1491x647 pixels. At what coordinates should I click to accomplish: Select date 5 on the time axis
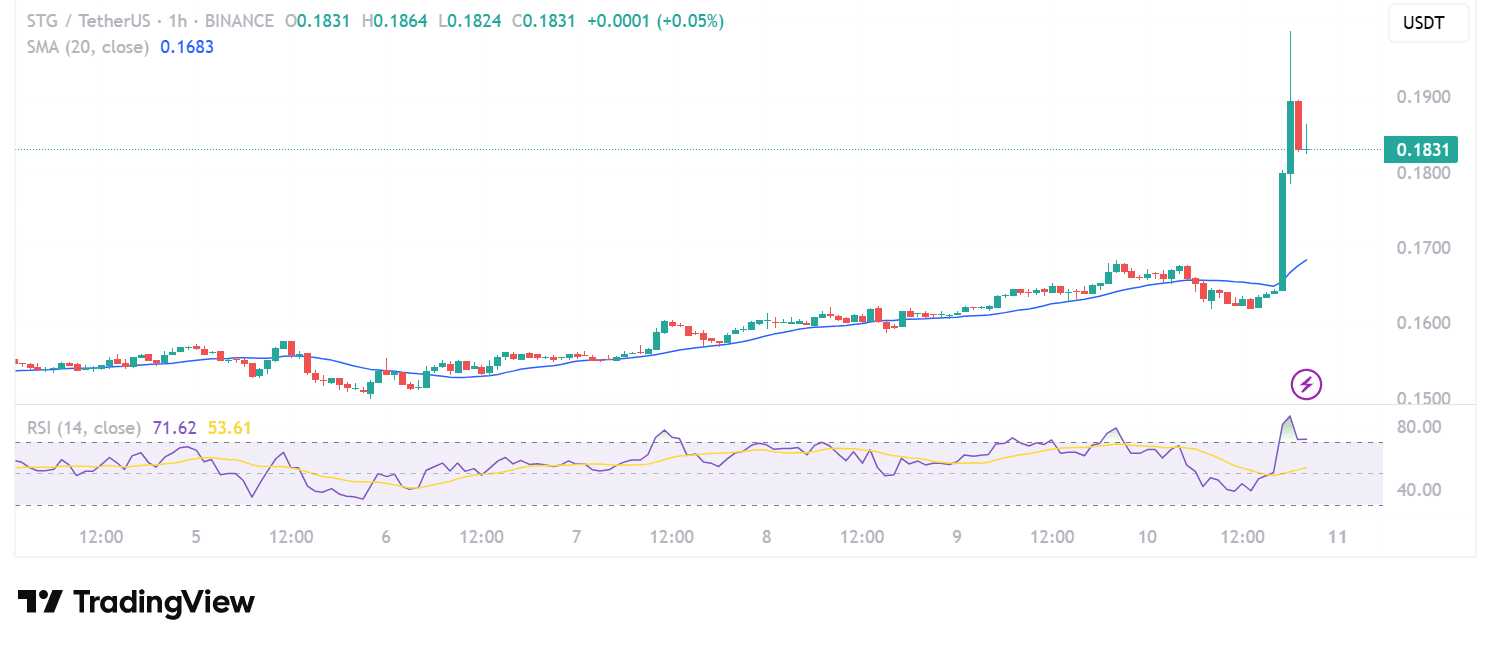(x=195, y=537)
